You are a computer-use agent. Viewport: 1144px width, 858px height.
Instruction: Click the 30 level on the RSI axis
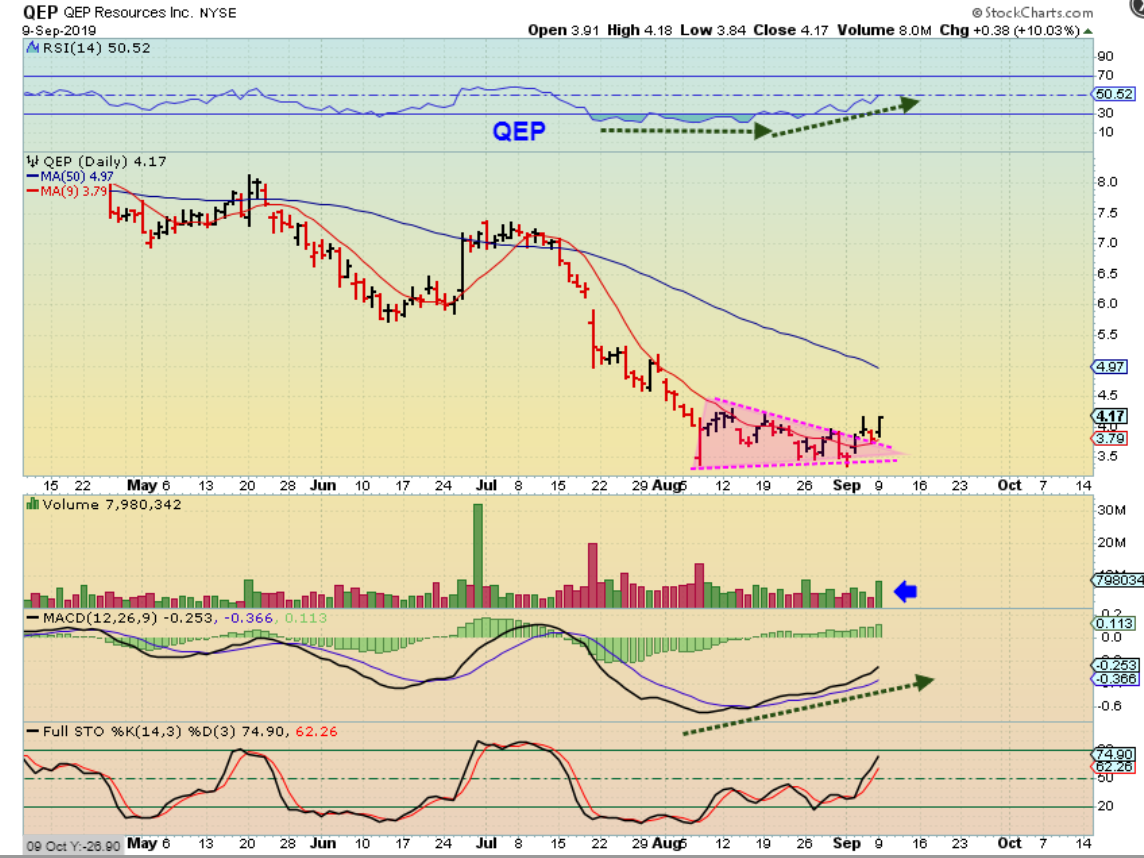pyautogui.click(x=1105, y=113)
